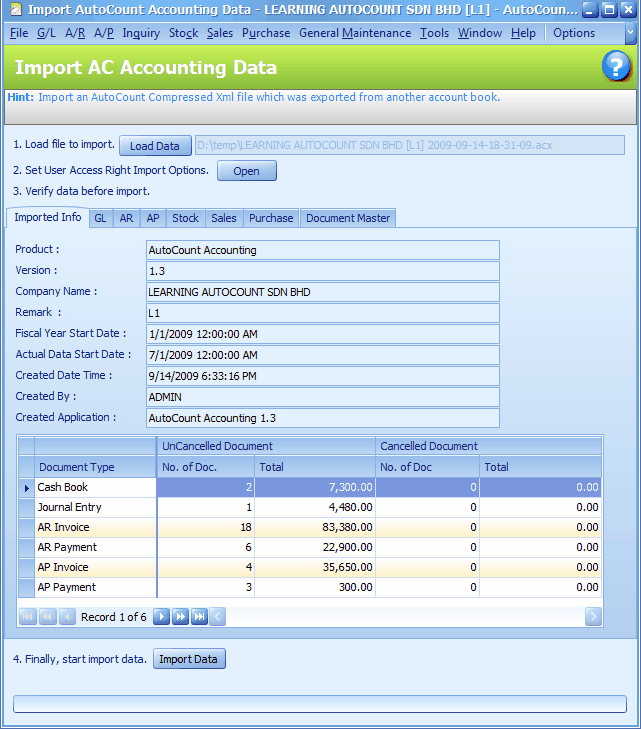This screenshot has width=641, height=729.
Task: Click the Created Application field
Action: (x=323, y=418)
